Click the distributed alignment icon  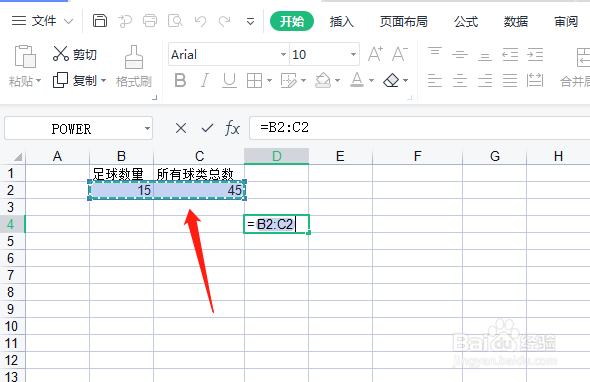click(535, 80)
